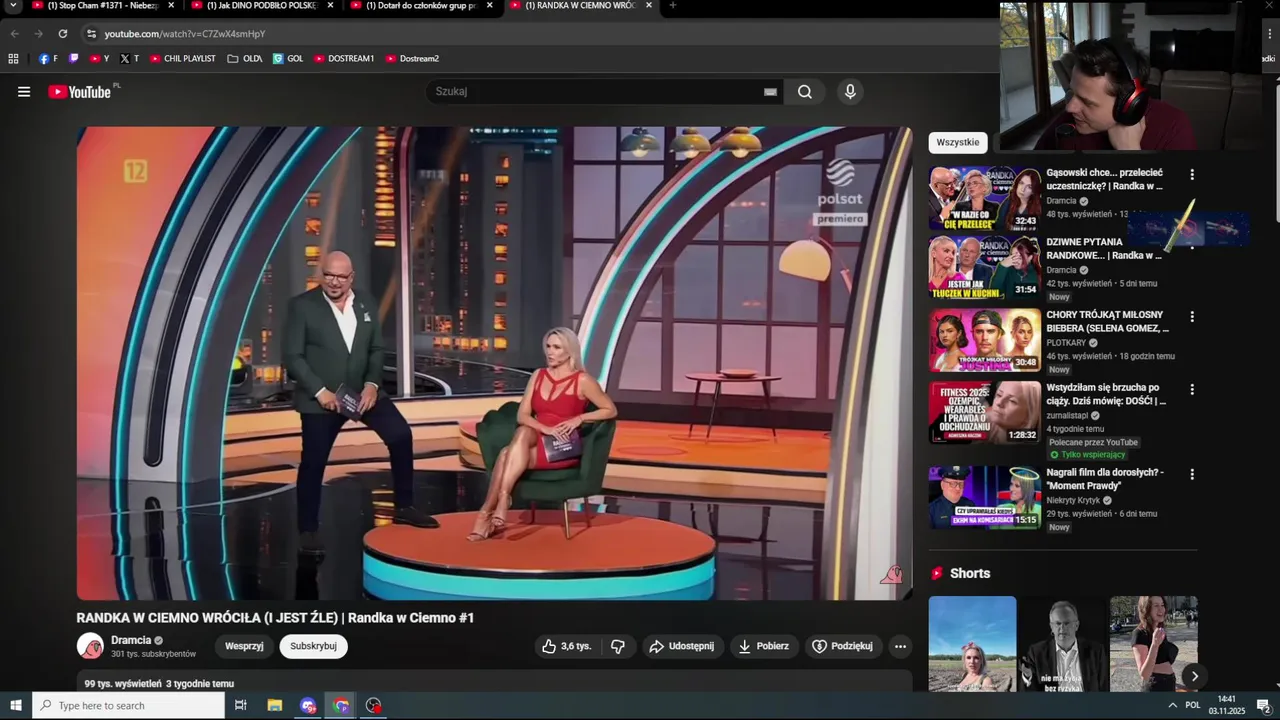Open the X T bookmark
1280x720 pixels.
pyautogui.click(x=130, y=59)
